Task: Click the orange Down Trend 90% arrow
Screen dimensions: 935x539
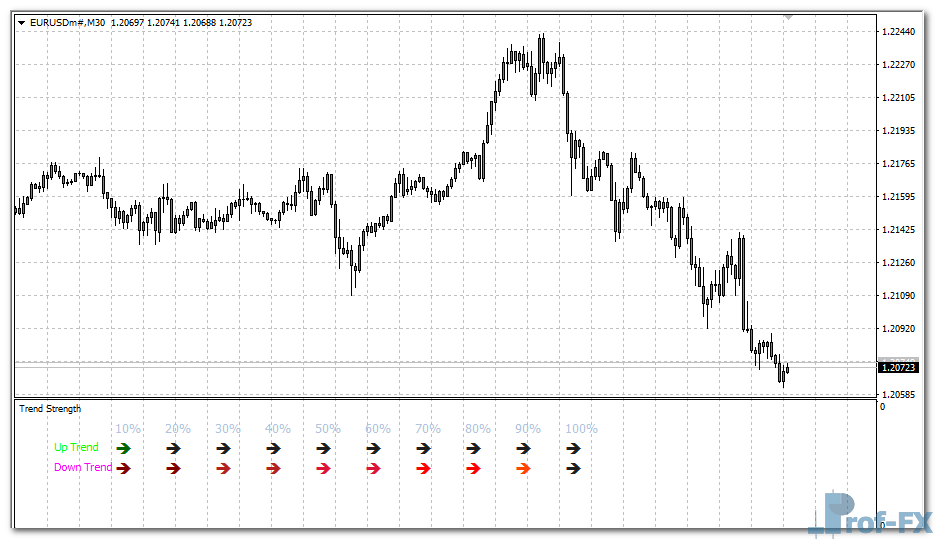Action: pyautogui.click(x=523, y=468)
